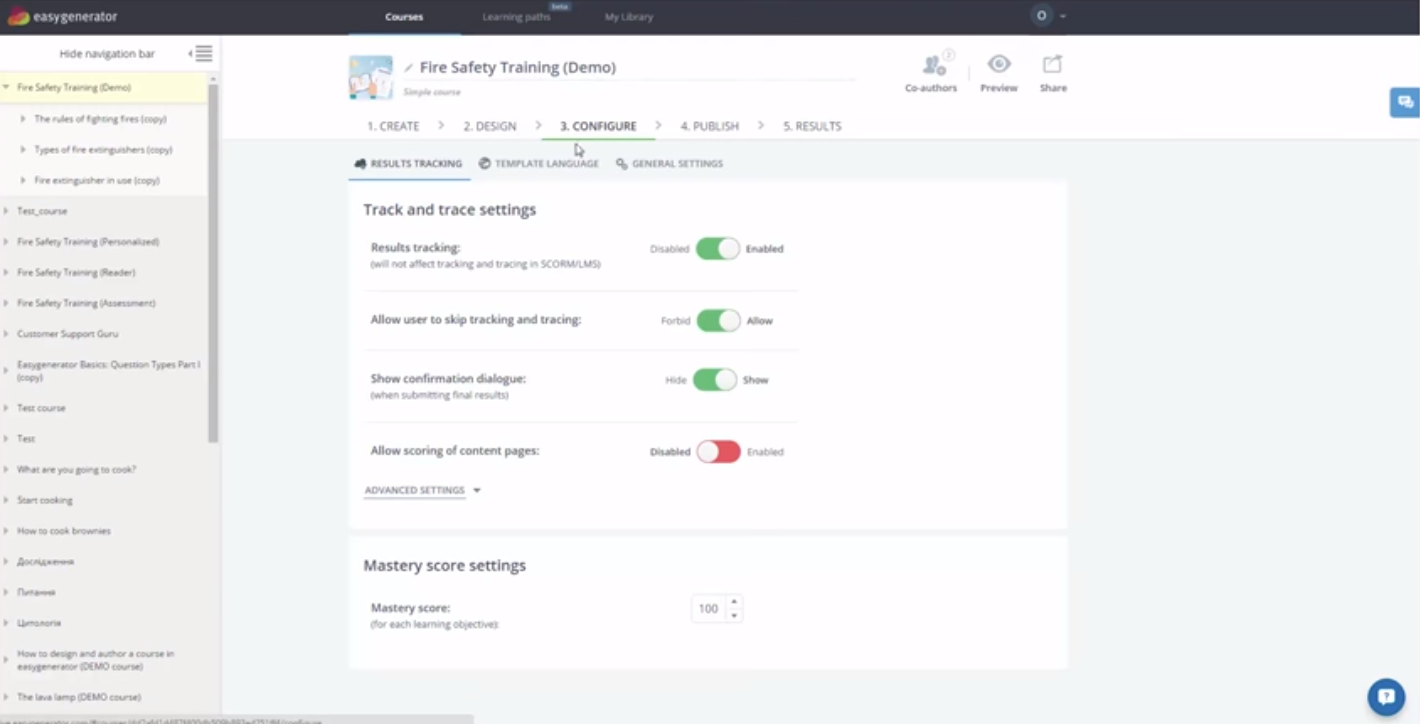1420x724 pixels.
Task: Select the Цитологія course
Action: point(39,623)
